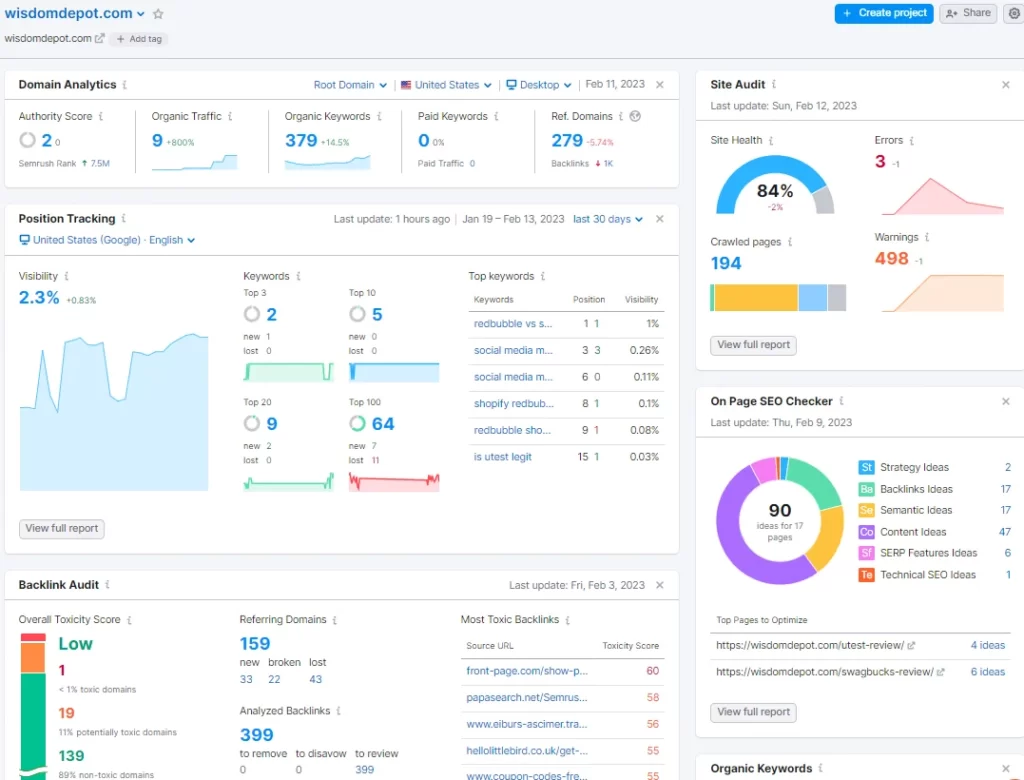The width and height of the screenshot is (1024, 780).
Task: Close the Backlink Audit widget
Action: coord(660,585)
